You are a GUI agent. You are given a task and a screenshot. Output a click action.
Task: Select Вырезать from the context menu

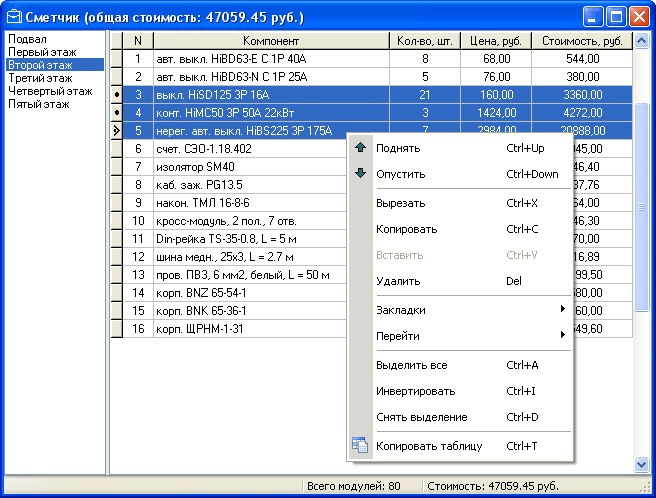[x=460, y=203]
